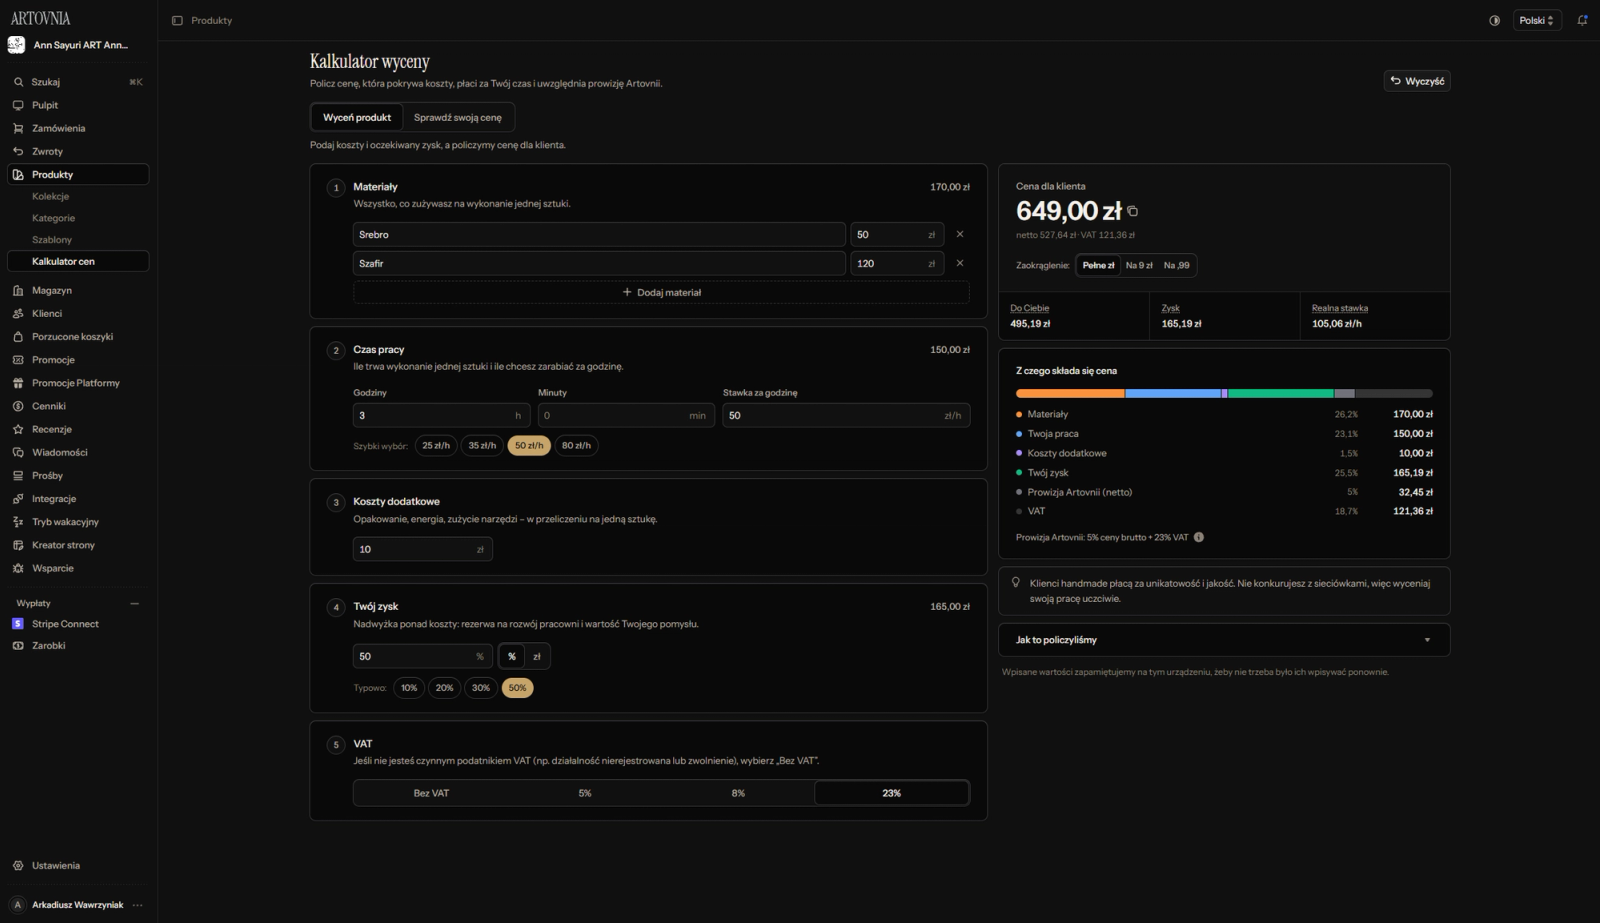Switch profit unit to zł

[537, 656]
